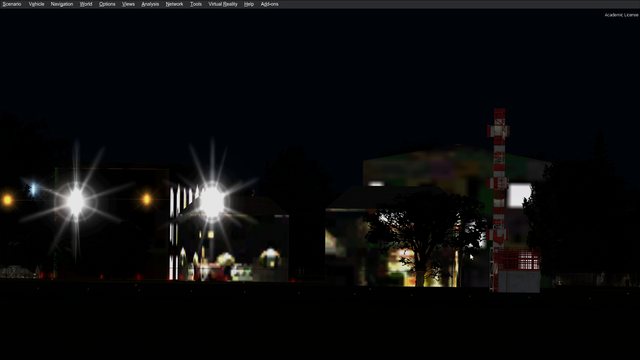Open the Virtual Reality menu

click(x=223, y=4)
